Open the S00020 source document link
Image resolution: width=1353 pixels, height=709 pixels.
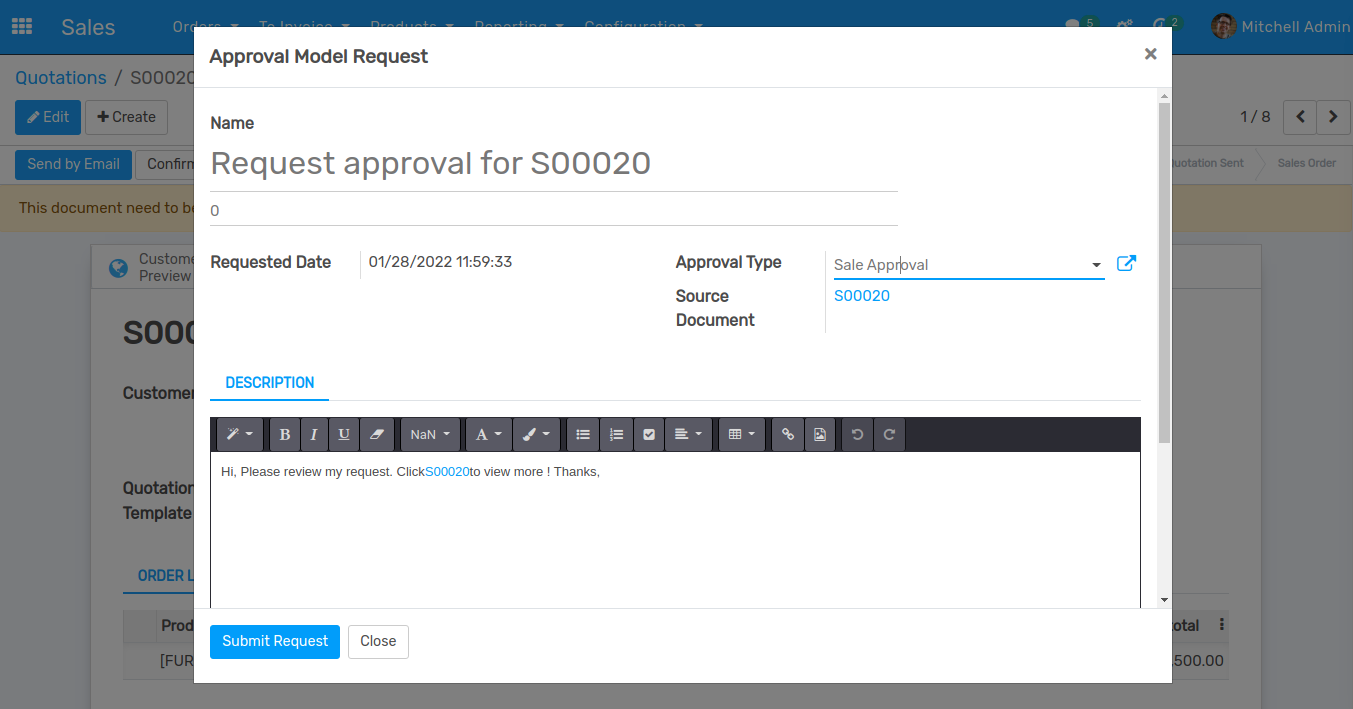coord(862,296)
